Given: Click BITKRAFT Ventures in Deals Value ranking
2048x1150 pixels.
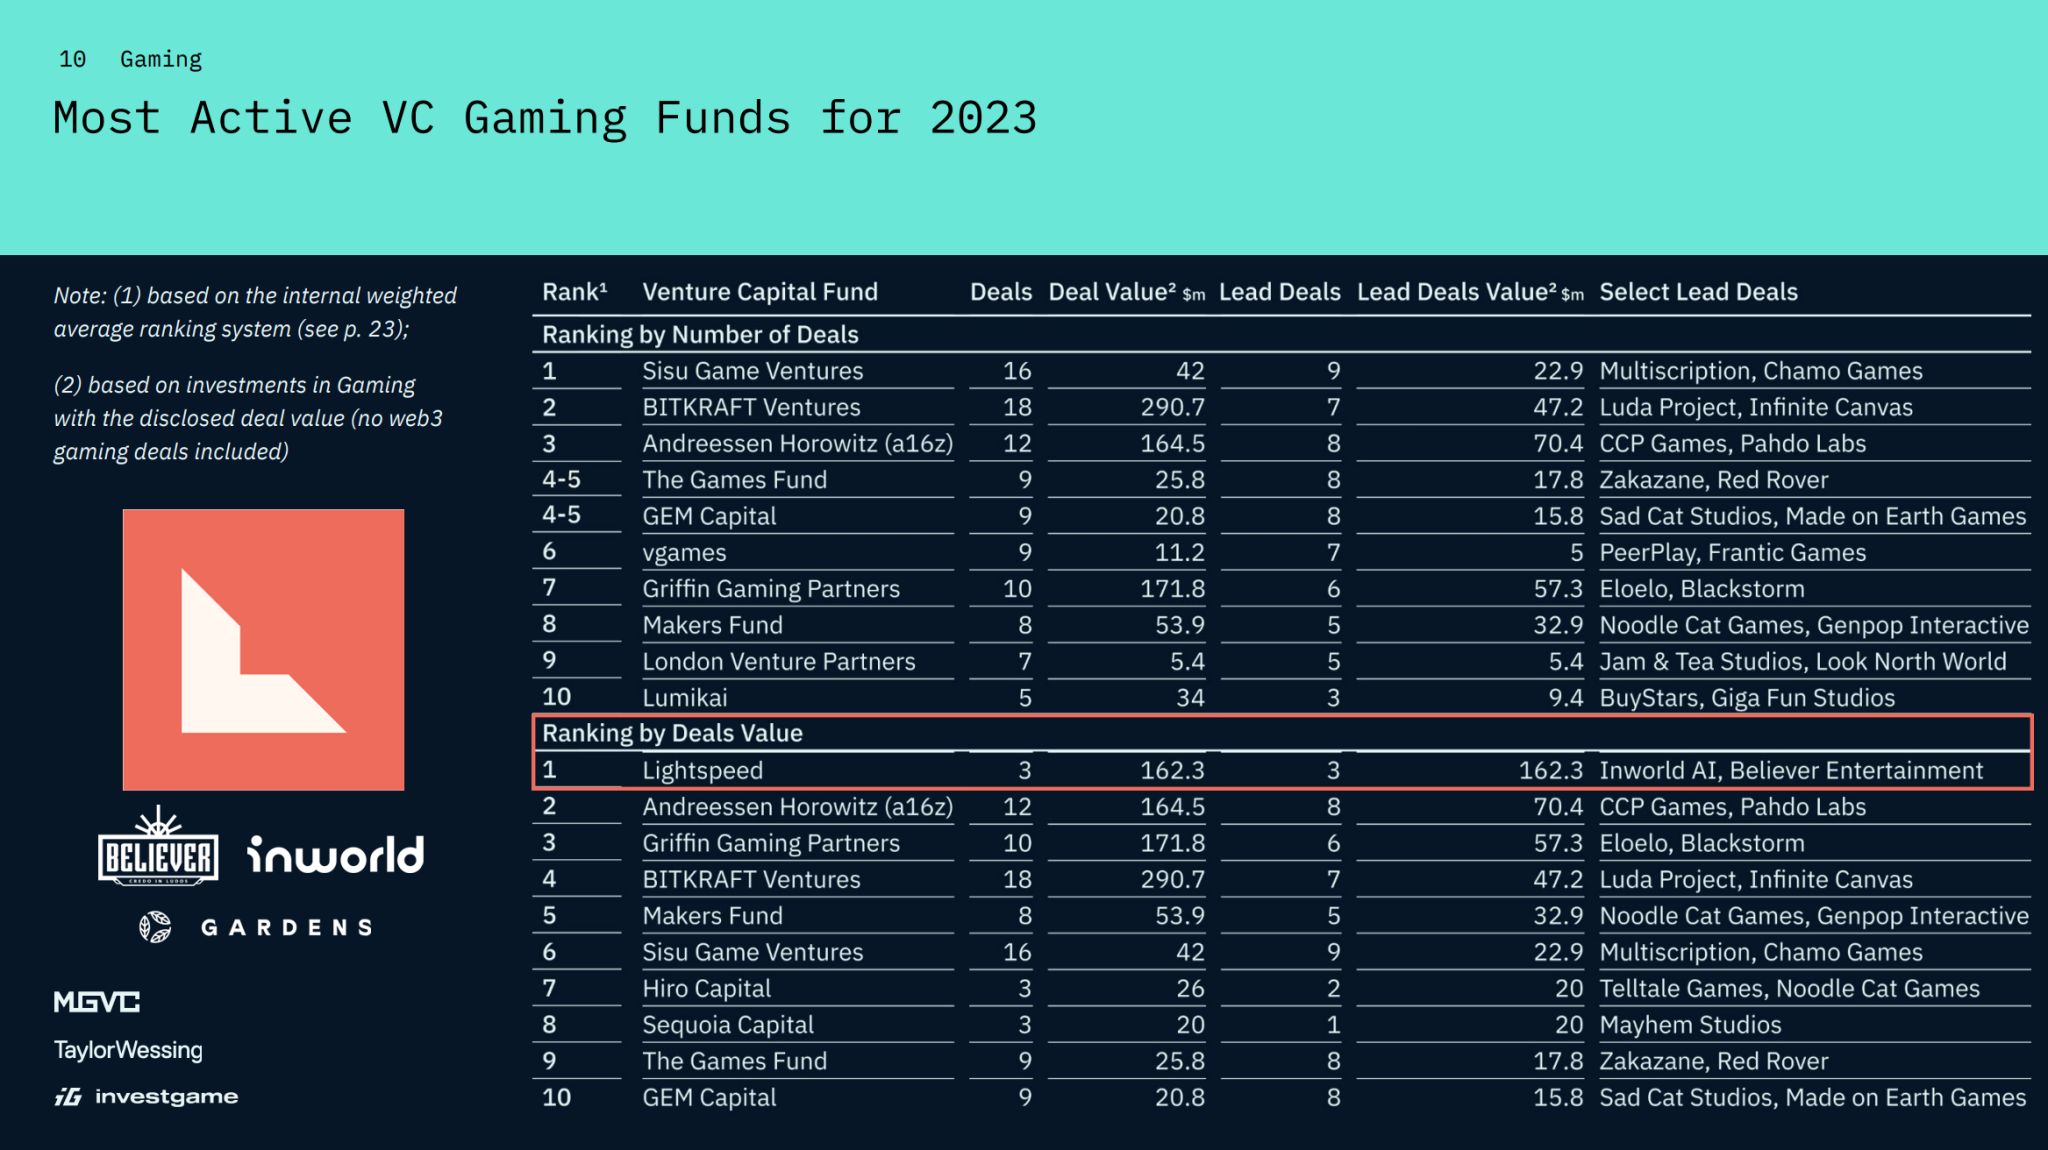Looking at the screenshot, I should tap(751, 880).
